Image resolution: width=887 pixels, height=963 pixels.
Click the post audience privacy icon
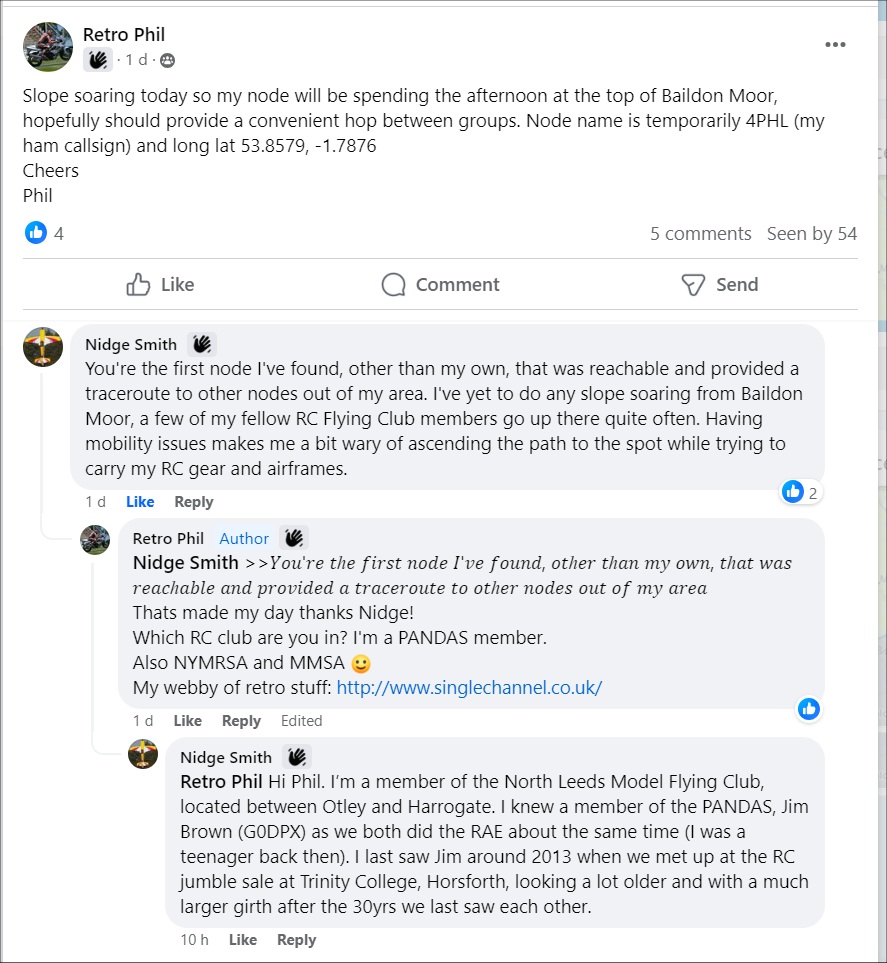pos(167,61)
